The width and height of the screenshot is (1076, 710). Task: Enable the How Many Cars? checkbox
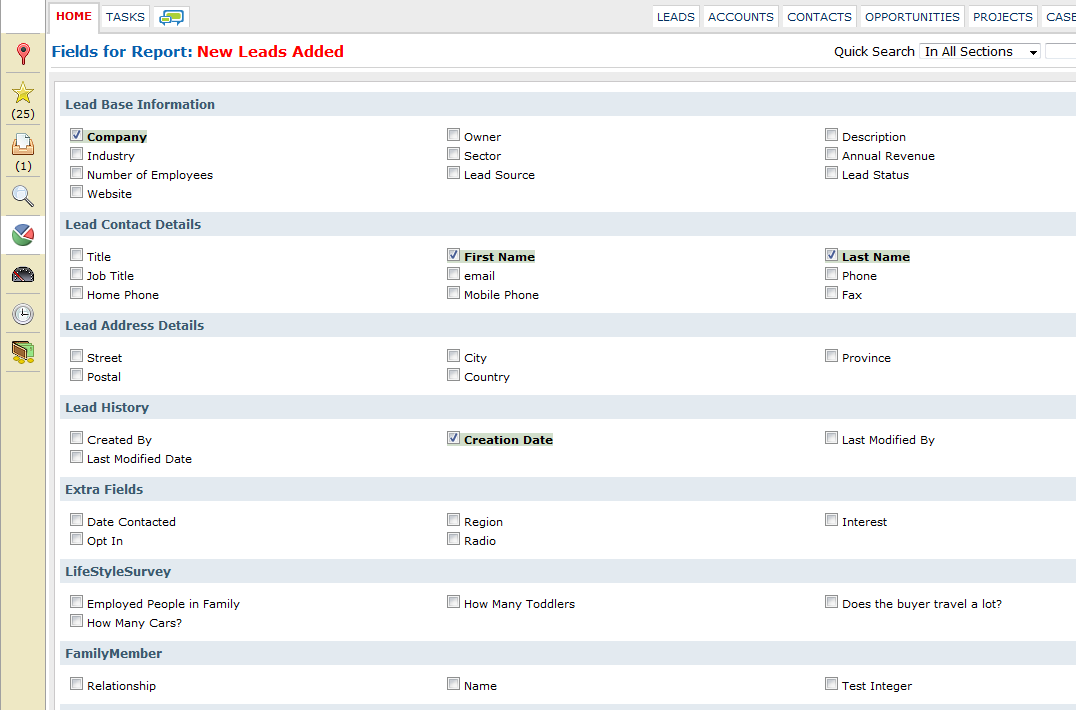click(x=76, y=622)
